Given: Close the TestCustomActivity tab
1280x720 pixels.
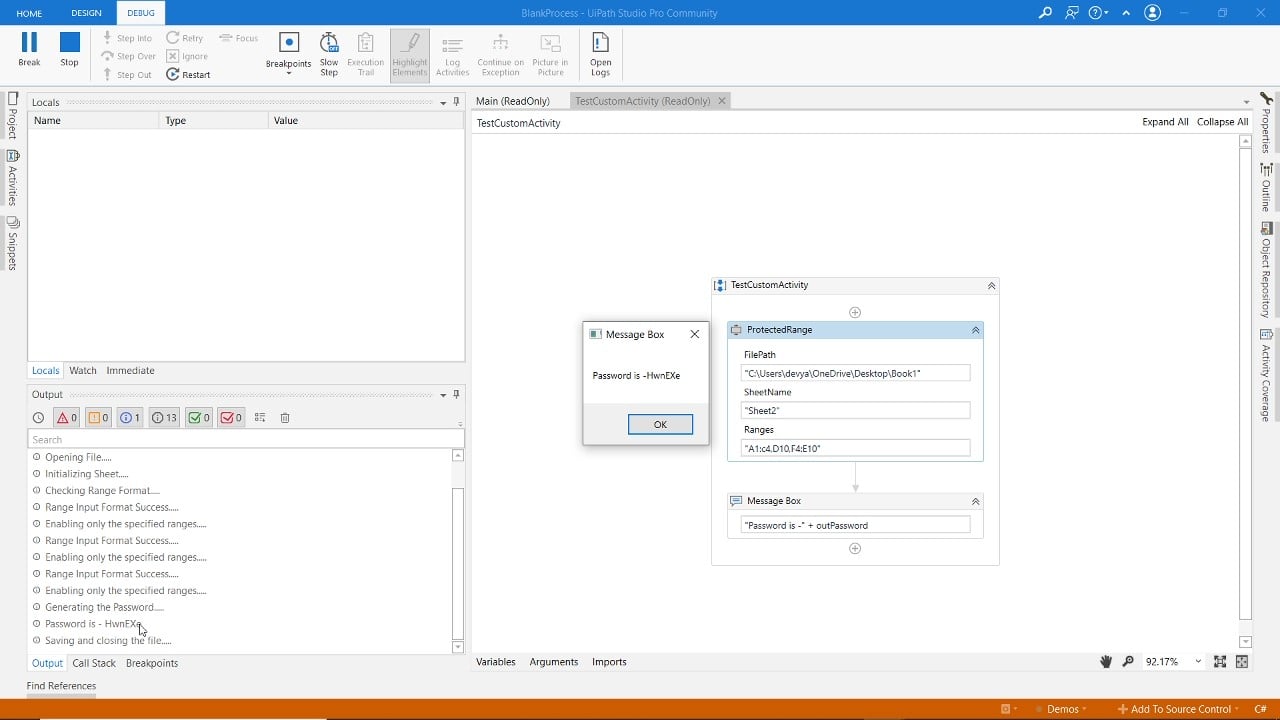Looking at the screenshot, I should point(722,101).
